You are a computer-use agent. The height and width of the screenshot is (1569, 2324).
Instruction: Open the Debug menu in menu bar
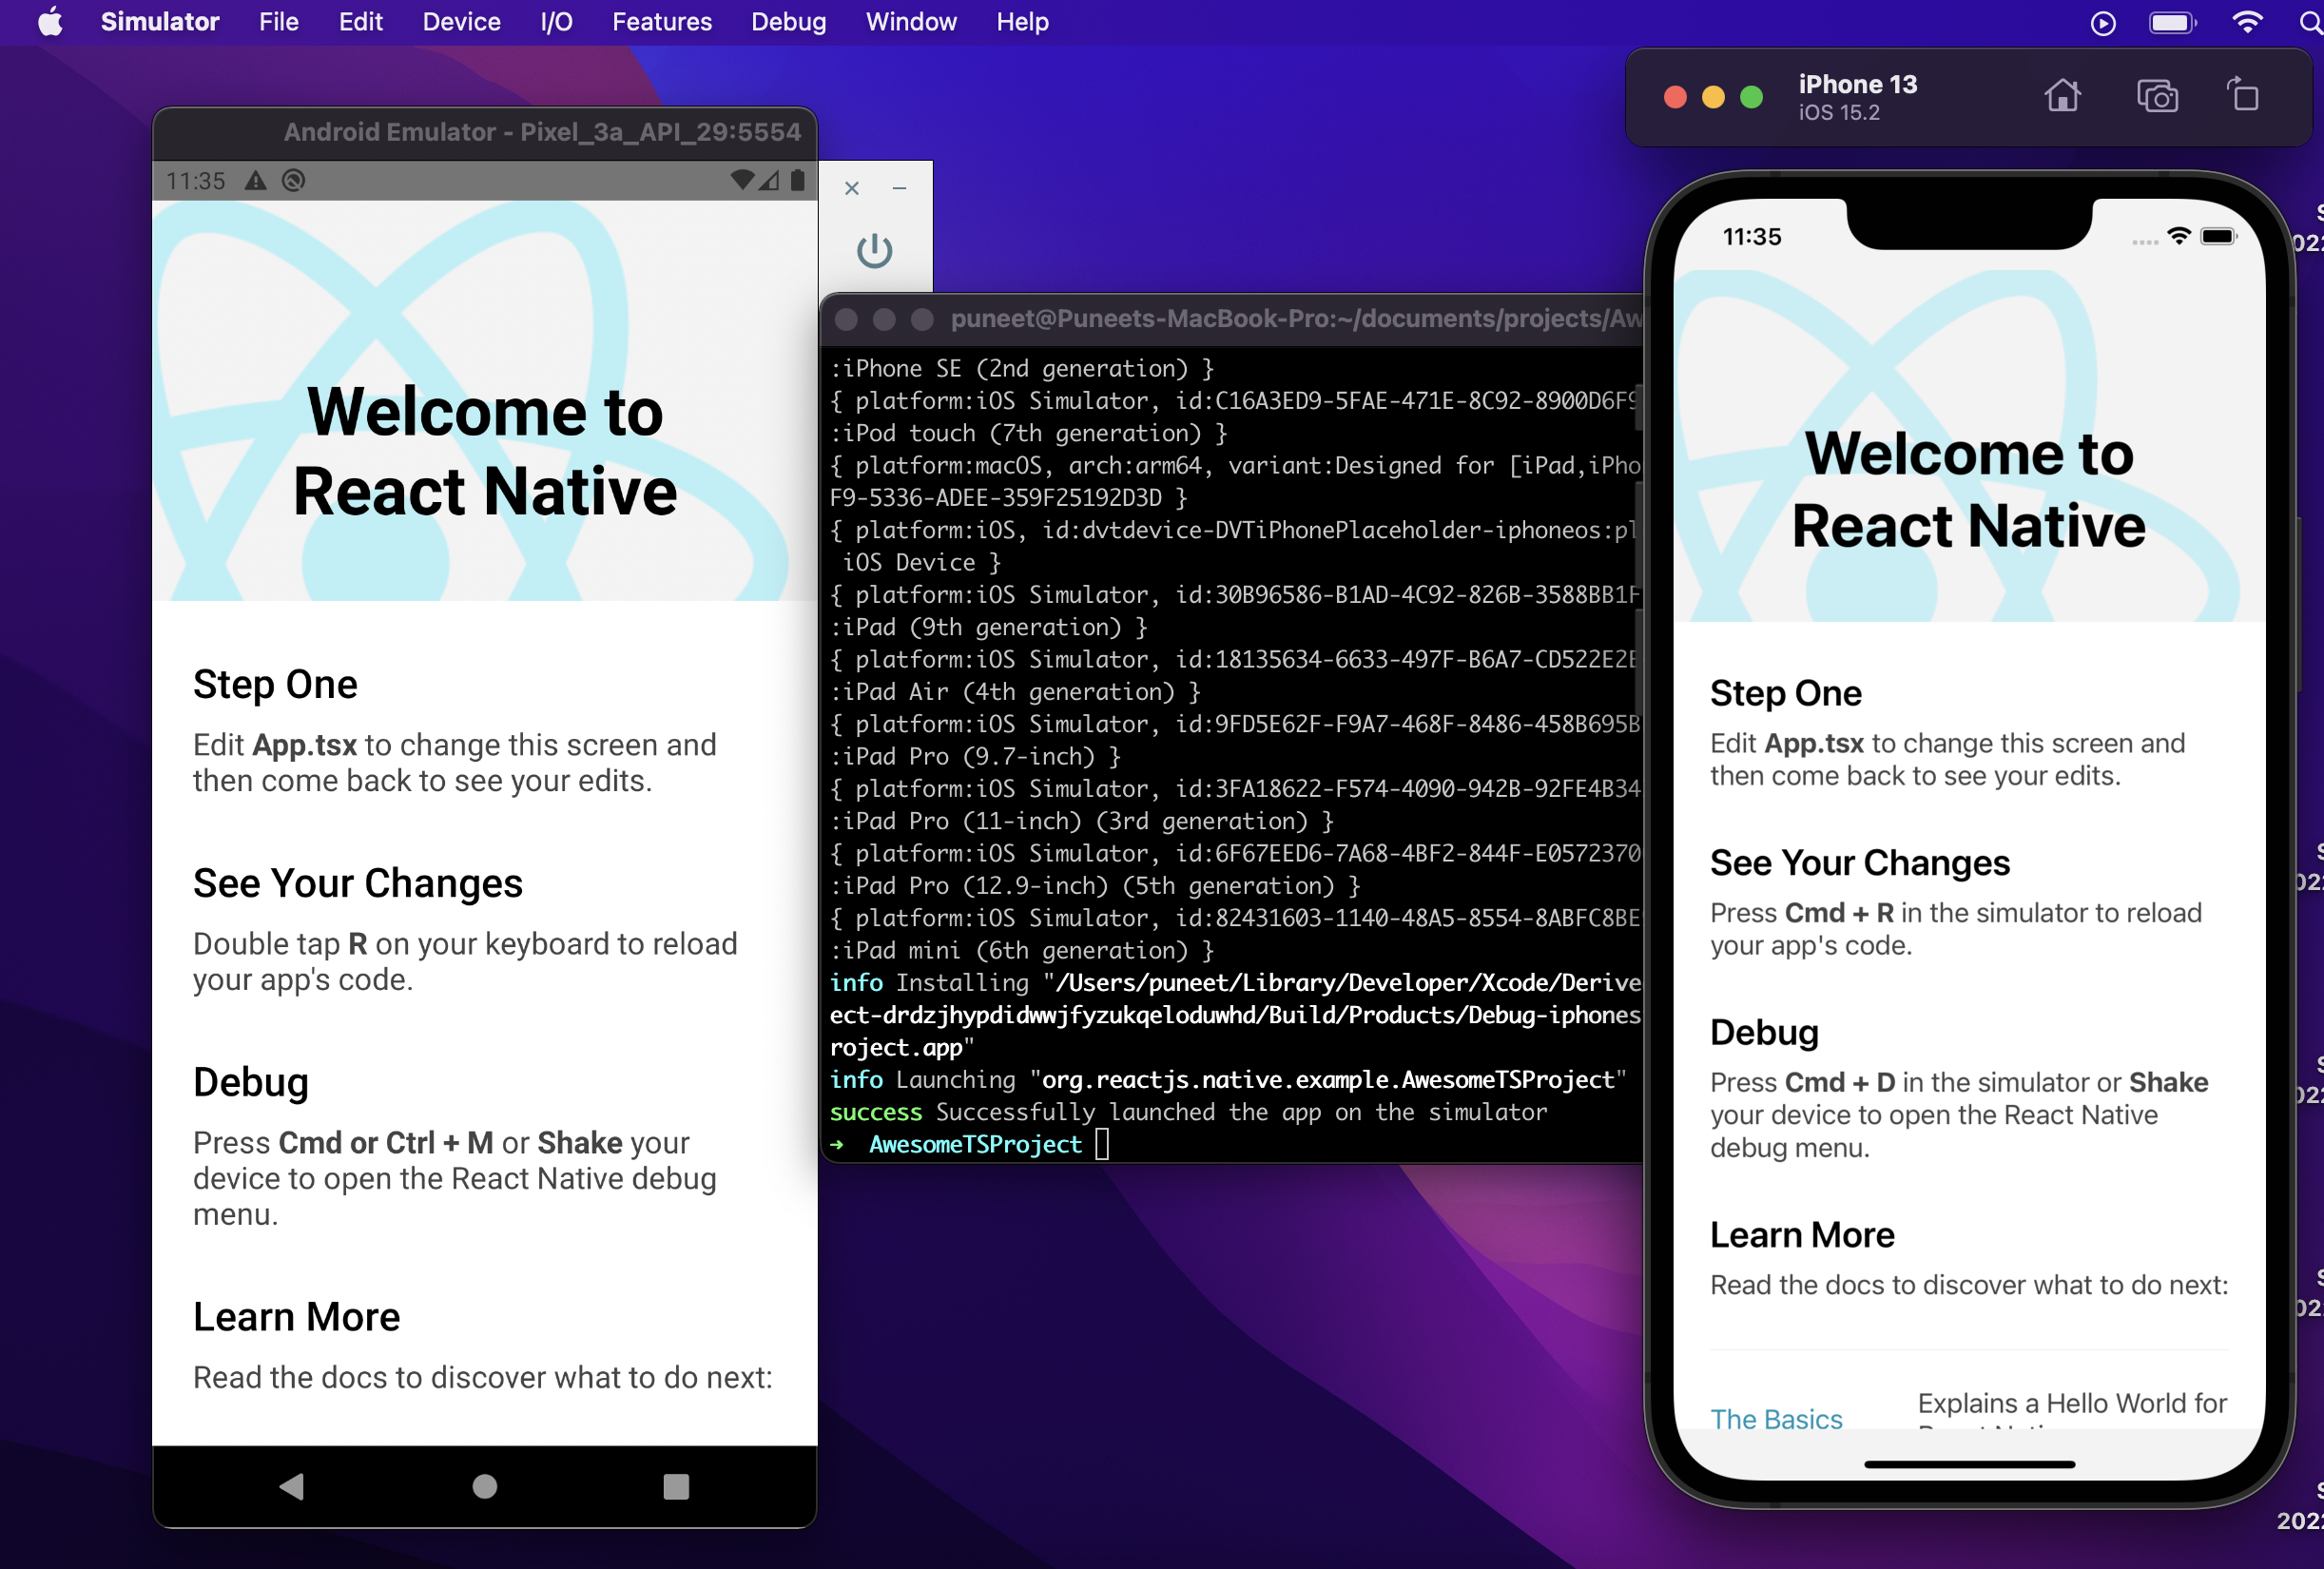click(x=789, y=22)
